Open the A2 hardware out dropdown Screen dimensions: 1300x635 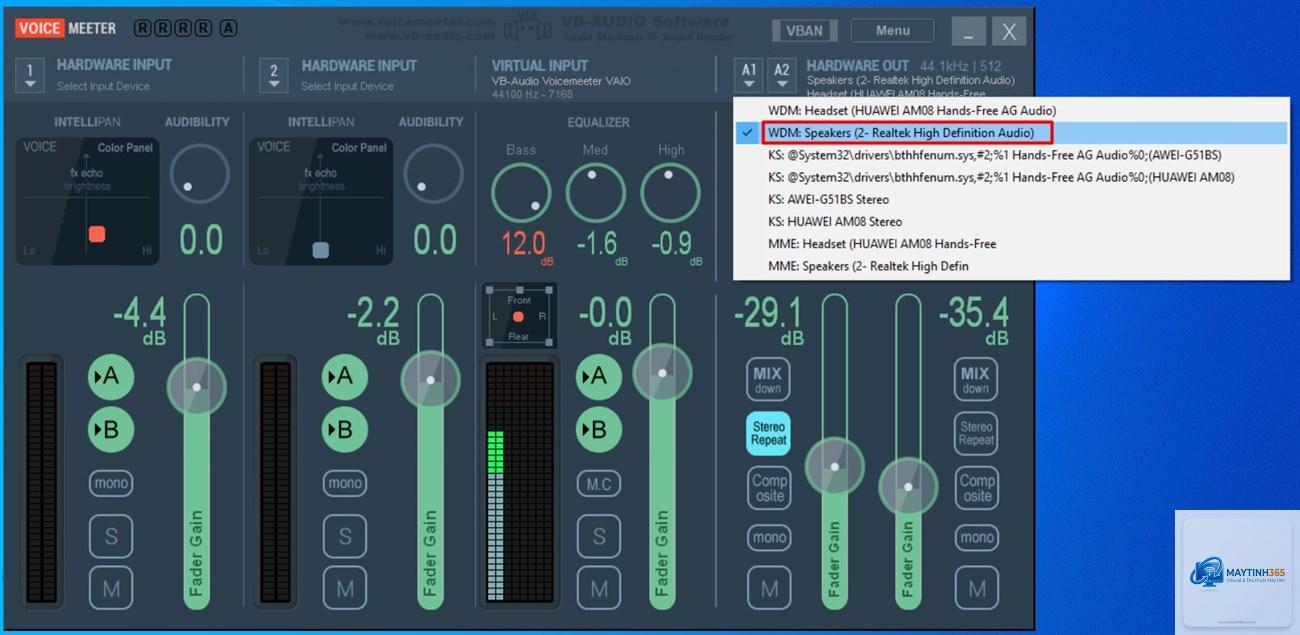pyautogui.click(x=782, y=75)
